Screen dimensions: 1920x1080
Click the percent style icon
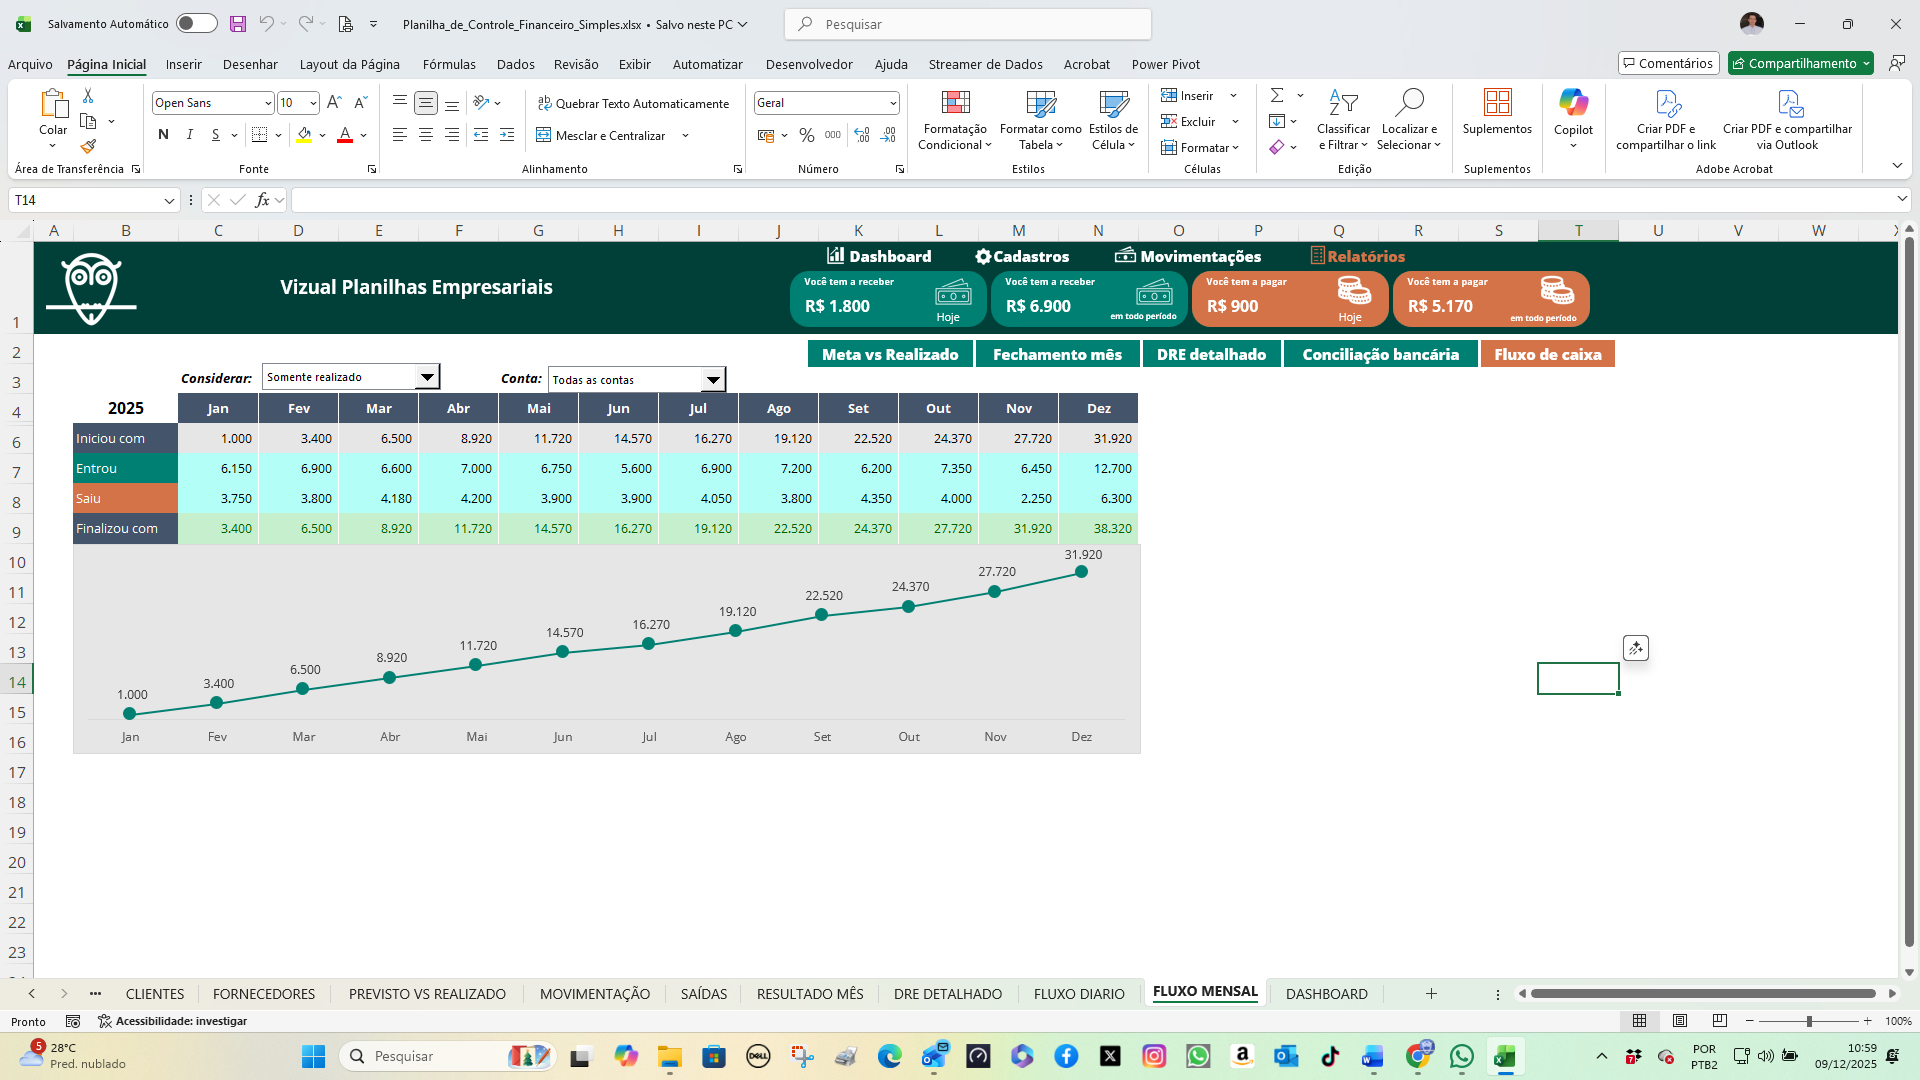807,135
